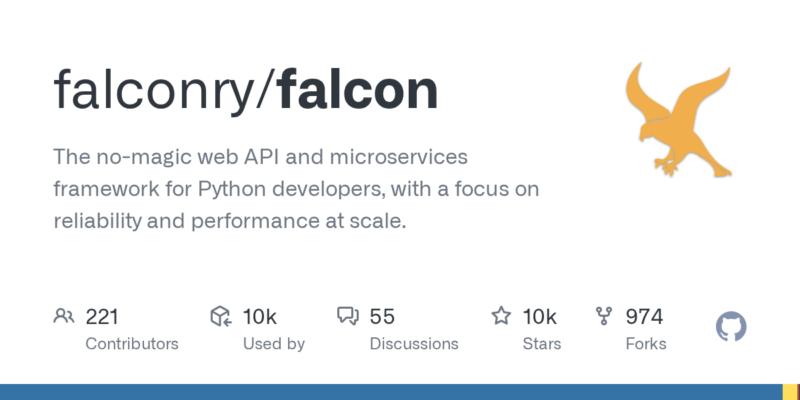Click the 10k count beside the star icon
The width and height of the screenshot is (800, 400).
tap(539, 317)
